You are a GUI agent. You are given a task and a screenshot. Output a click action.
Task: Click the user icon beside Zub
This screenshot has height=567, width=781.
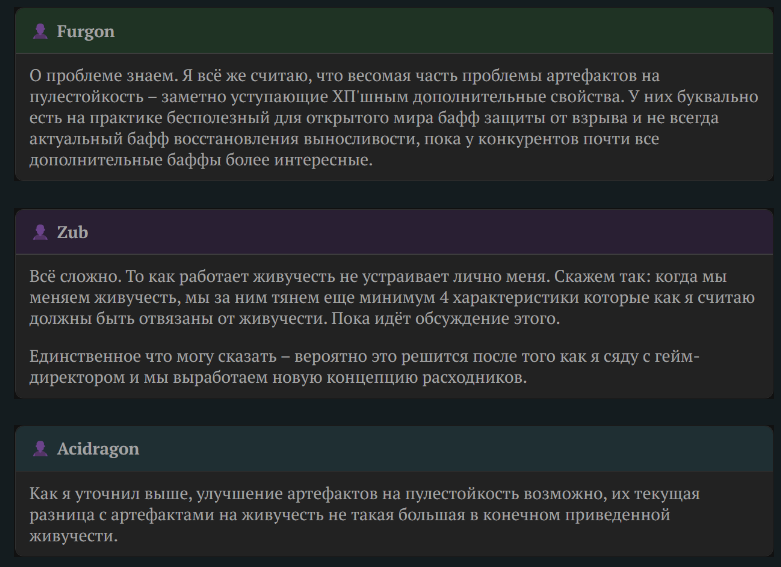pos(40,232)
